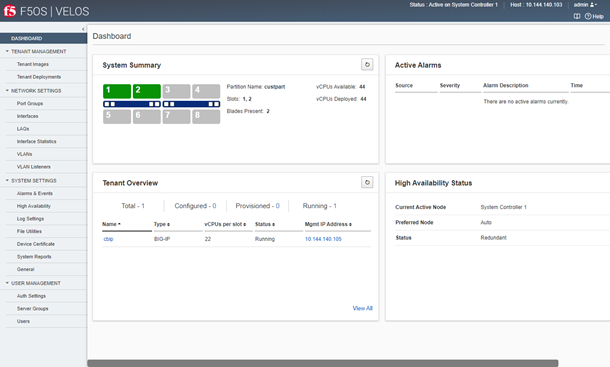Open Users page

[x=23, y=321]
